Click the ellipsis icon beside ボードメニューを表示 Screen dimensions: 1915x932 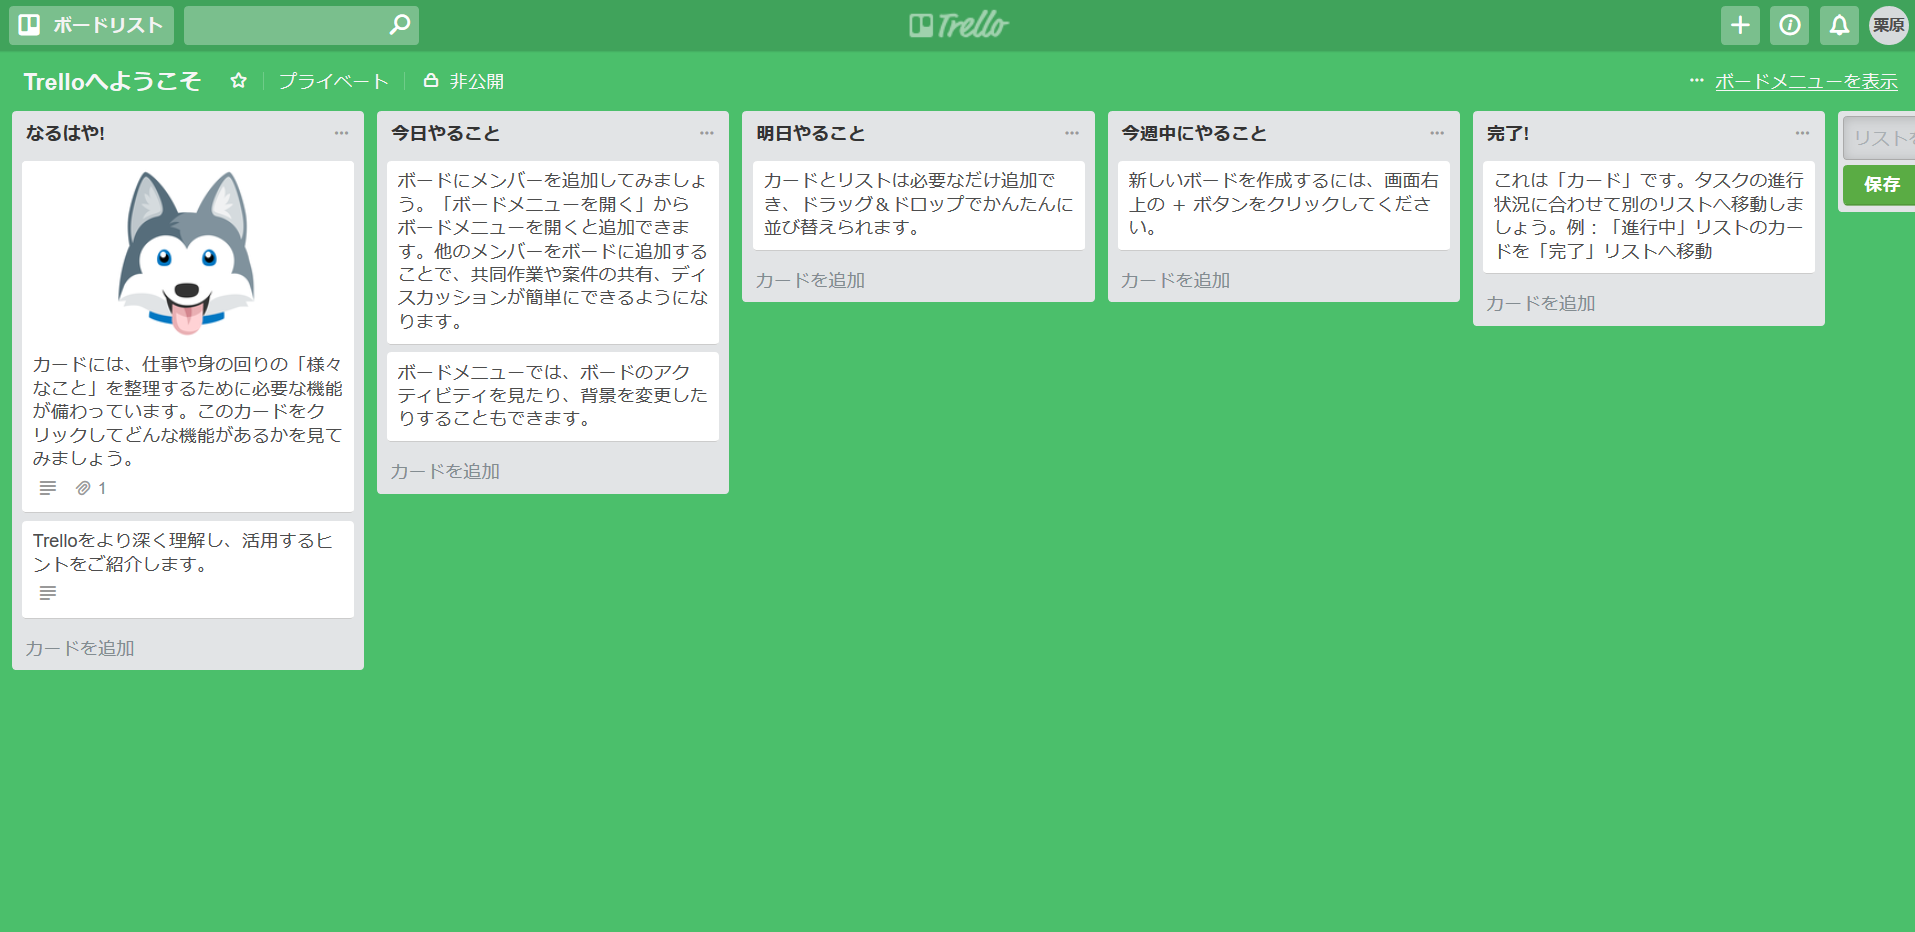pos(1696,80)
